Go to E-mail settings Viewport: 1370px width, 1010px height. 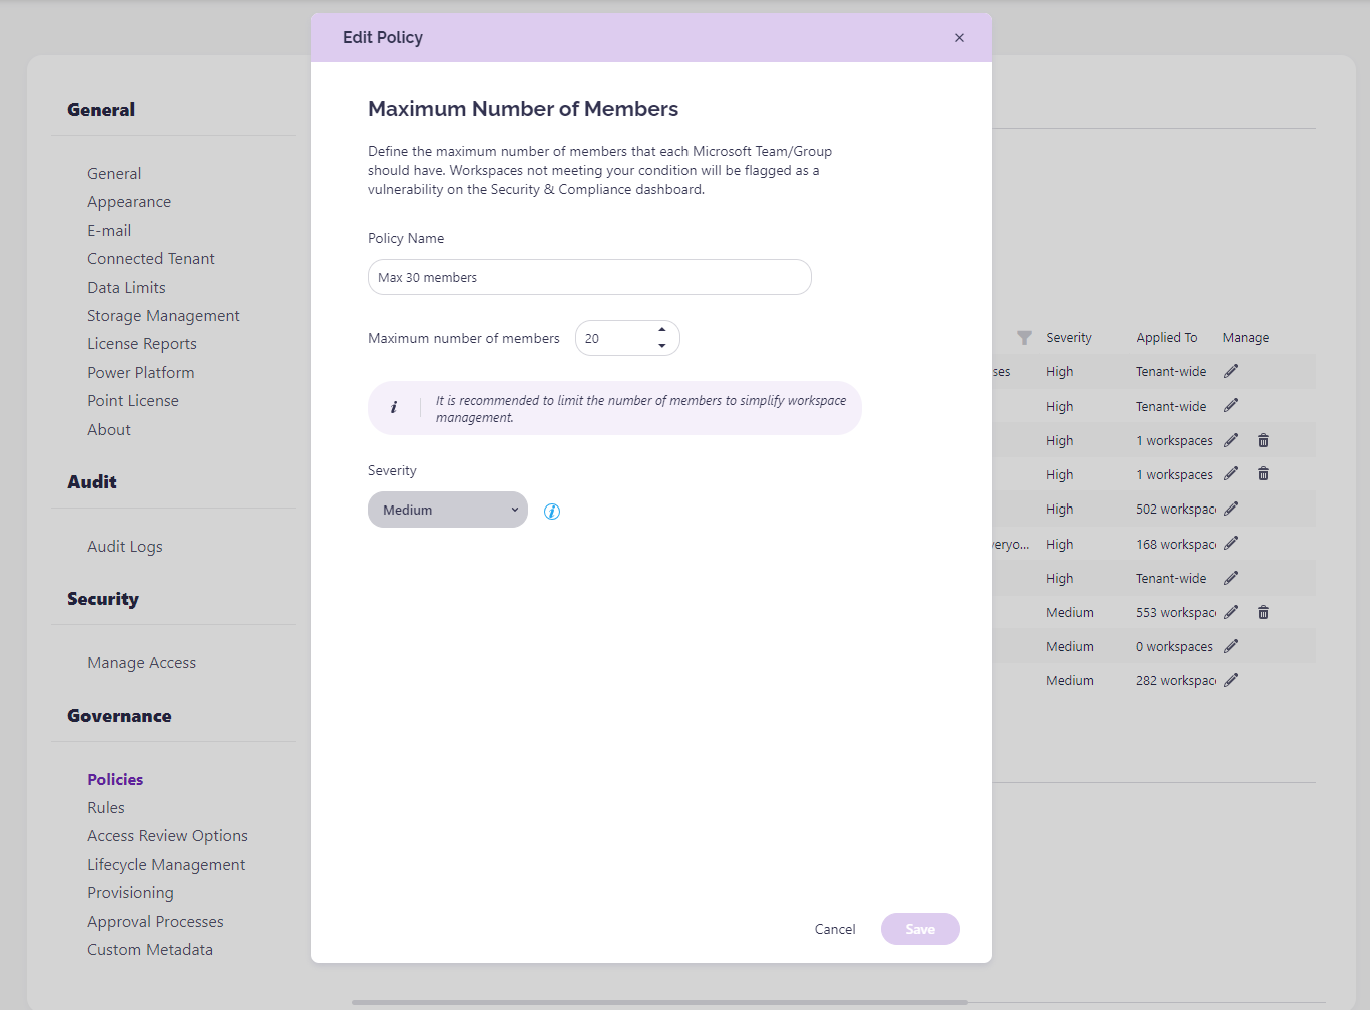[x=109, y=231]
